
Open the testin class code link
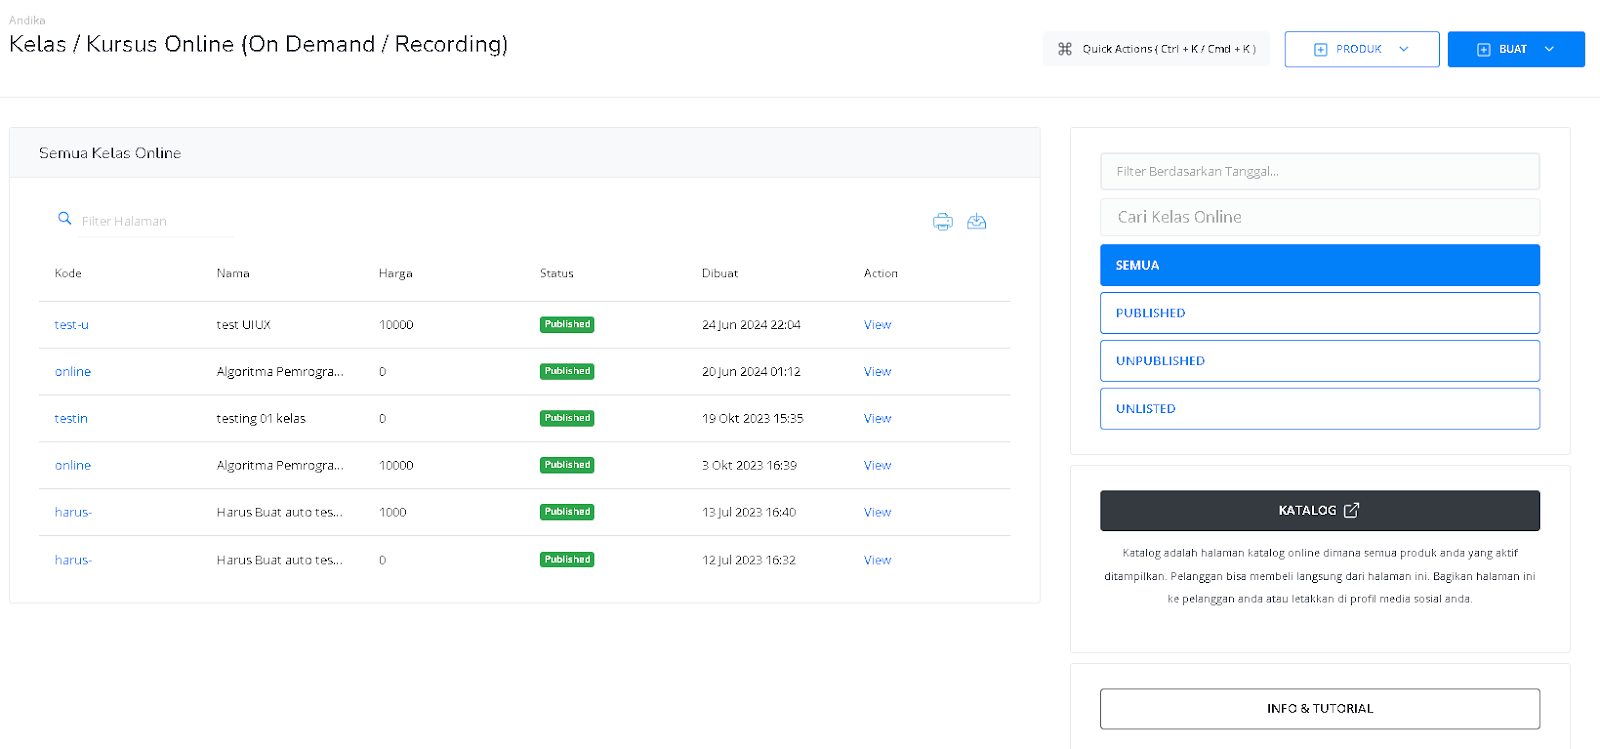tap(71, 418)
